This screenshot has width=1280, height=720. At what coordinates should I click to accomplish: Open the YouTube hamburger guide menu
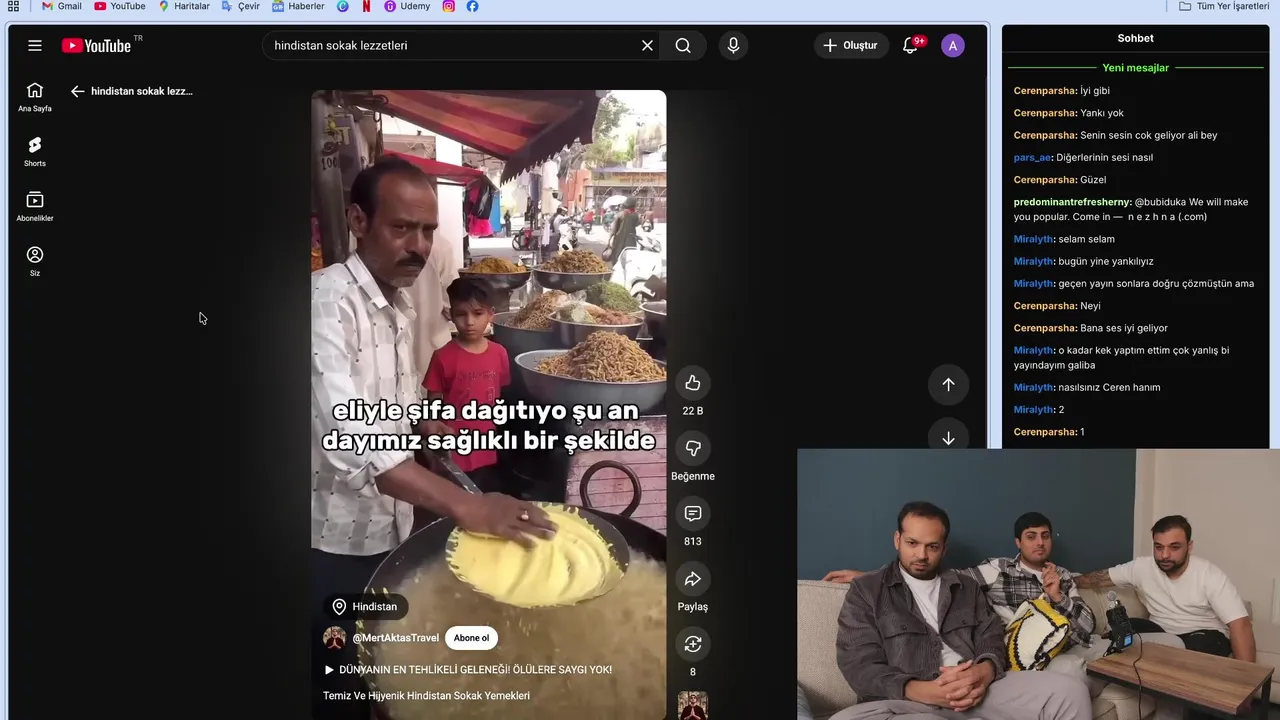coord(35,45)
